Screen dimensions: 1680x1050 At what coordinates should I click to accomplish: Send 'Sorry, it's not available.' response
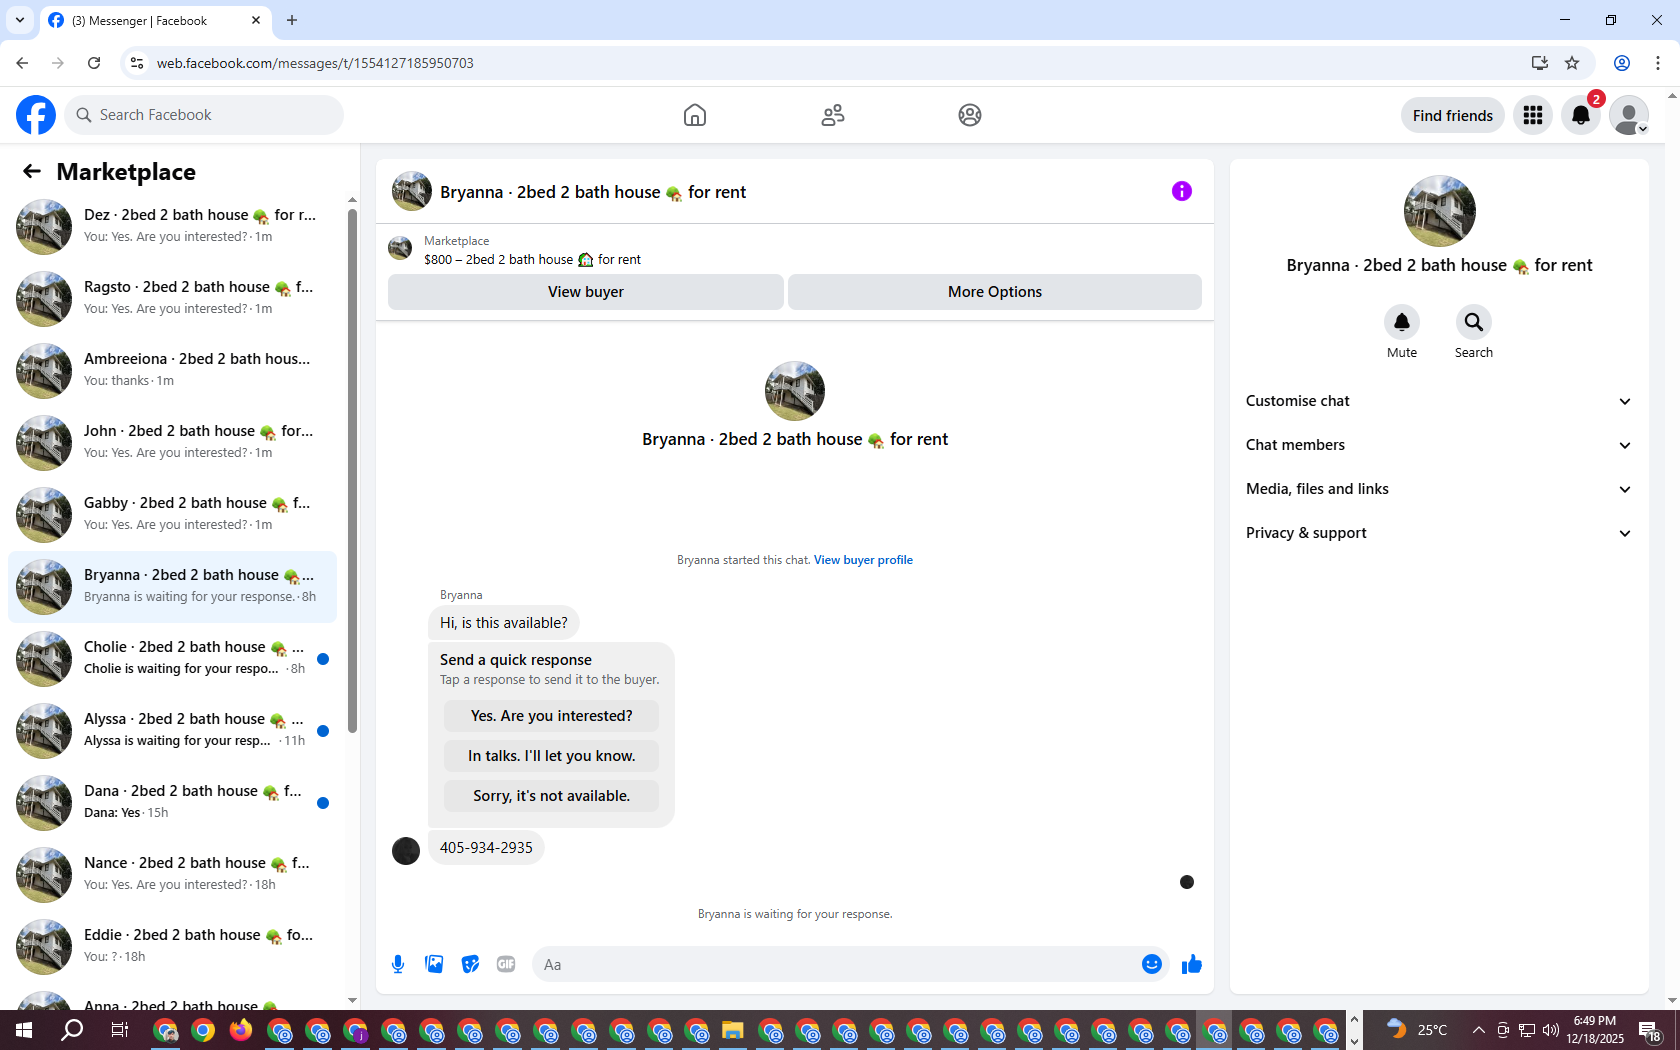(x=551, y=796)
